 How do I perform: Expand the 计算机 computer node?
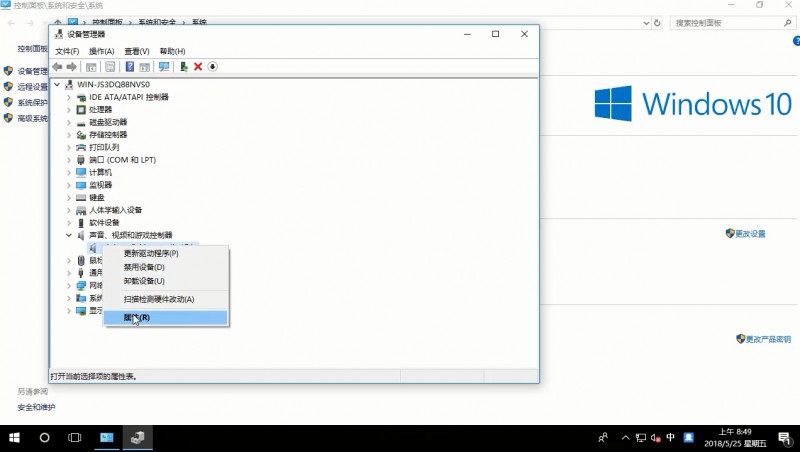[69, 172]
